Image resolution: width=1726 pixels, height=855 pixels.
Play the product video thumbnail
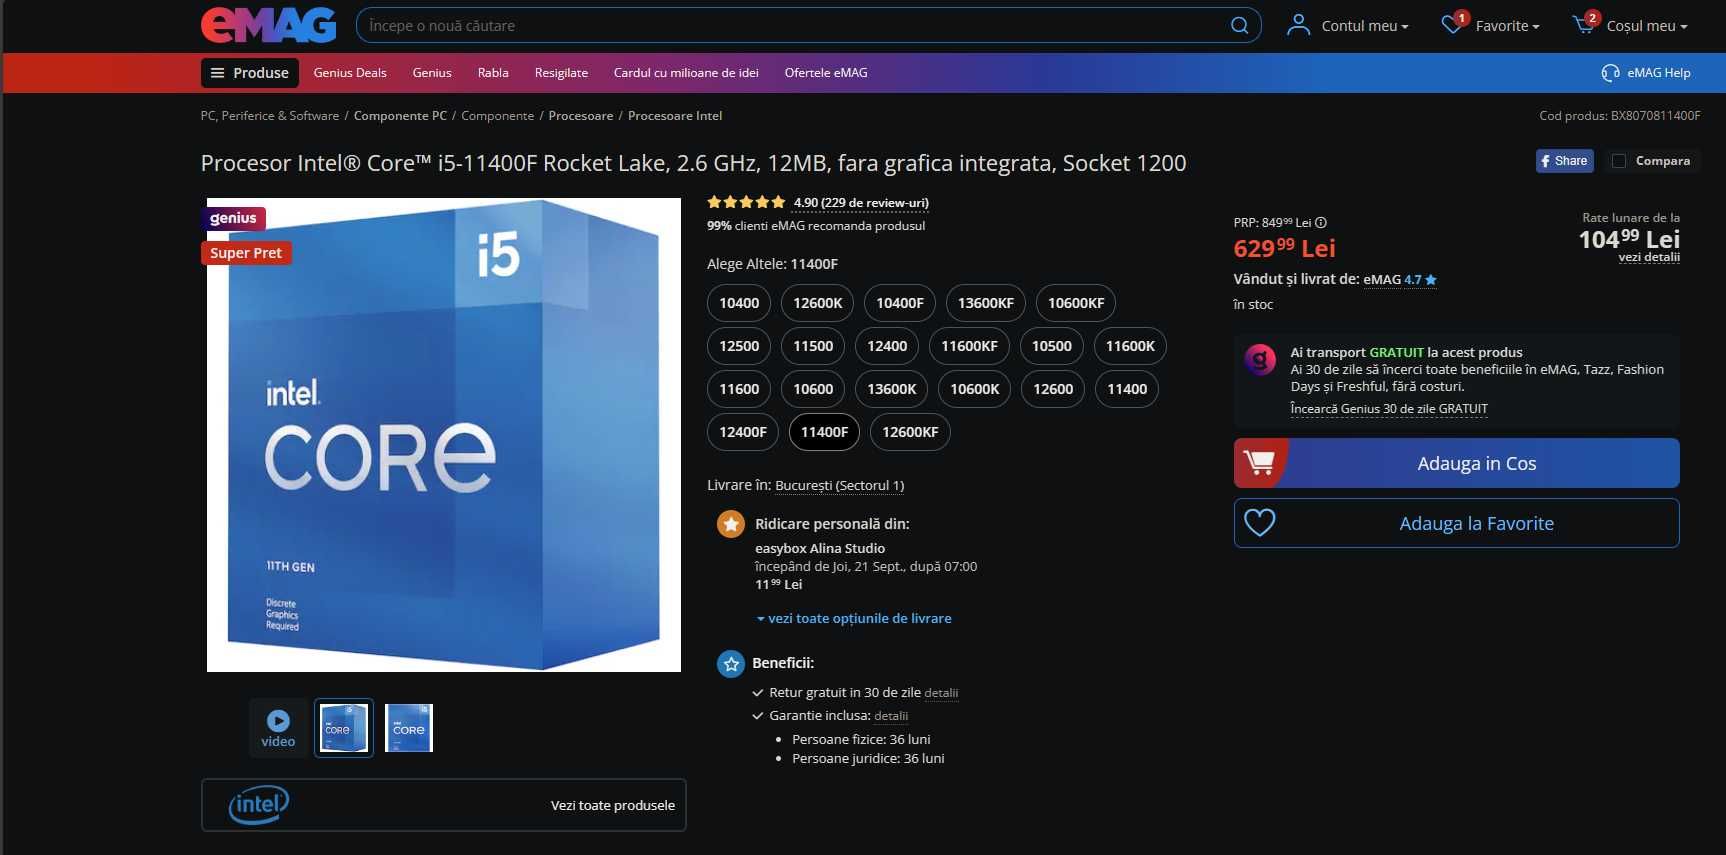click(278, 727)
